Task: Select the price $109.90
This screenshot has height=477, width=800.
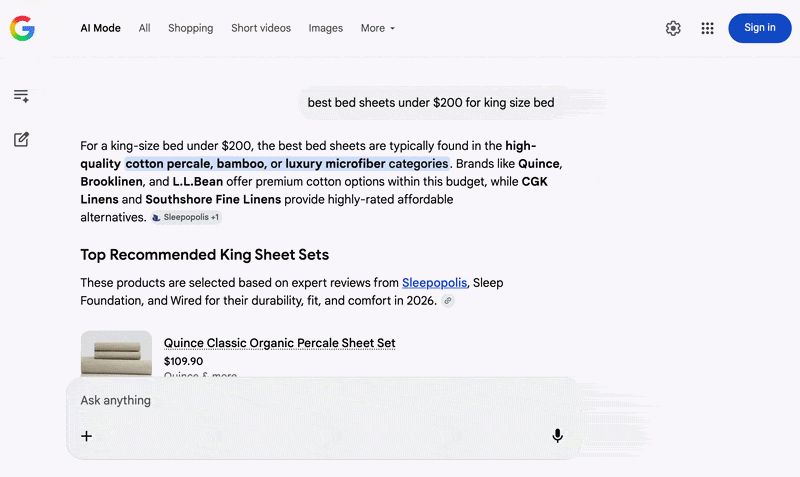Action: tap(184, 361)
